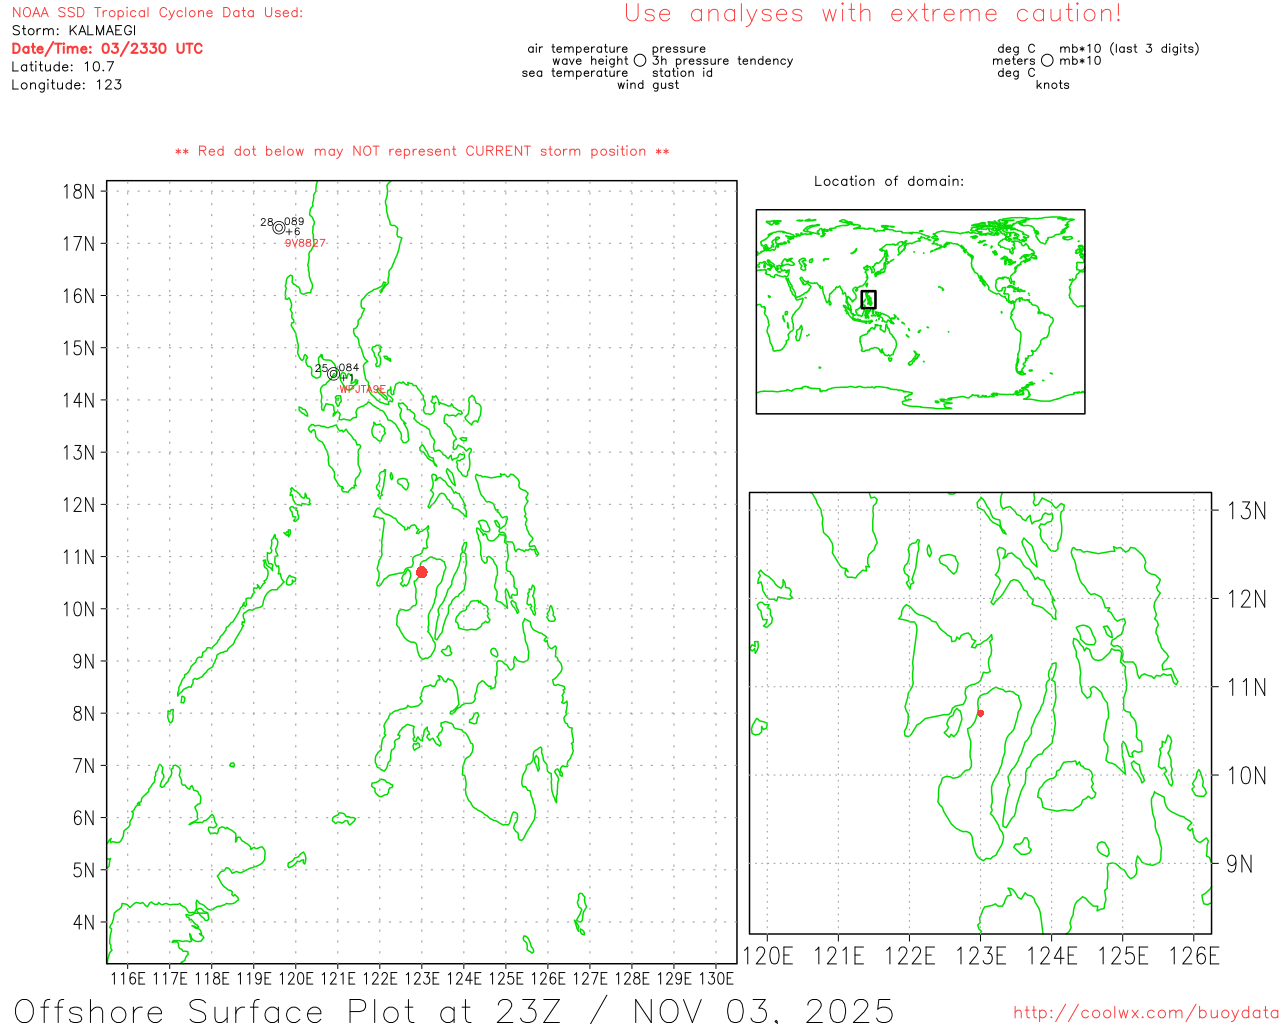
Task: Click the 120E label under the zoomed map
Action: click(x=768, y=956)
